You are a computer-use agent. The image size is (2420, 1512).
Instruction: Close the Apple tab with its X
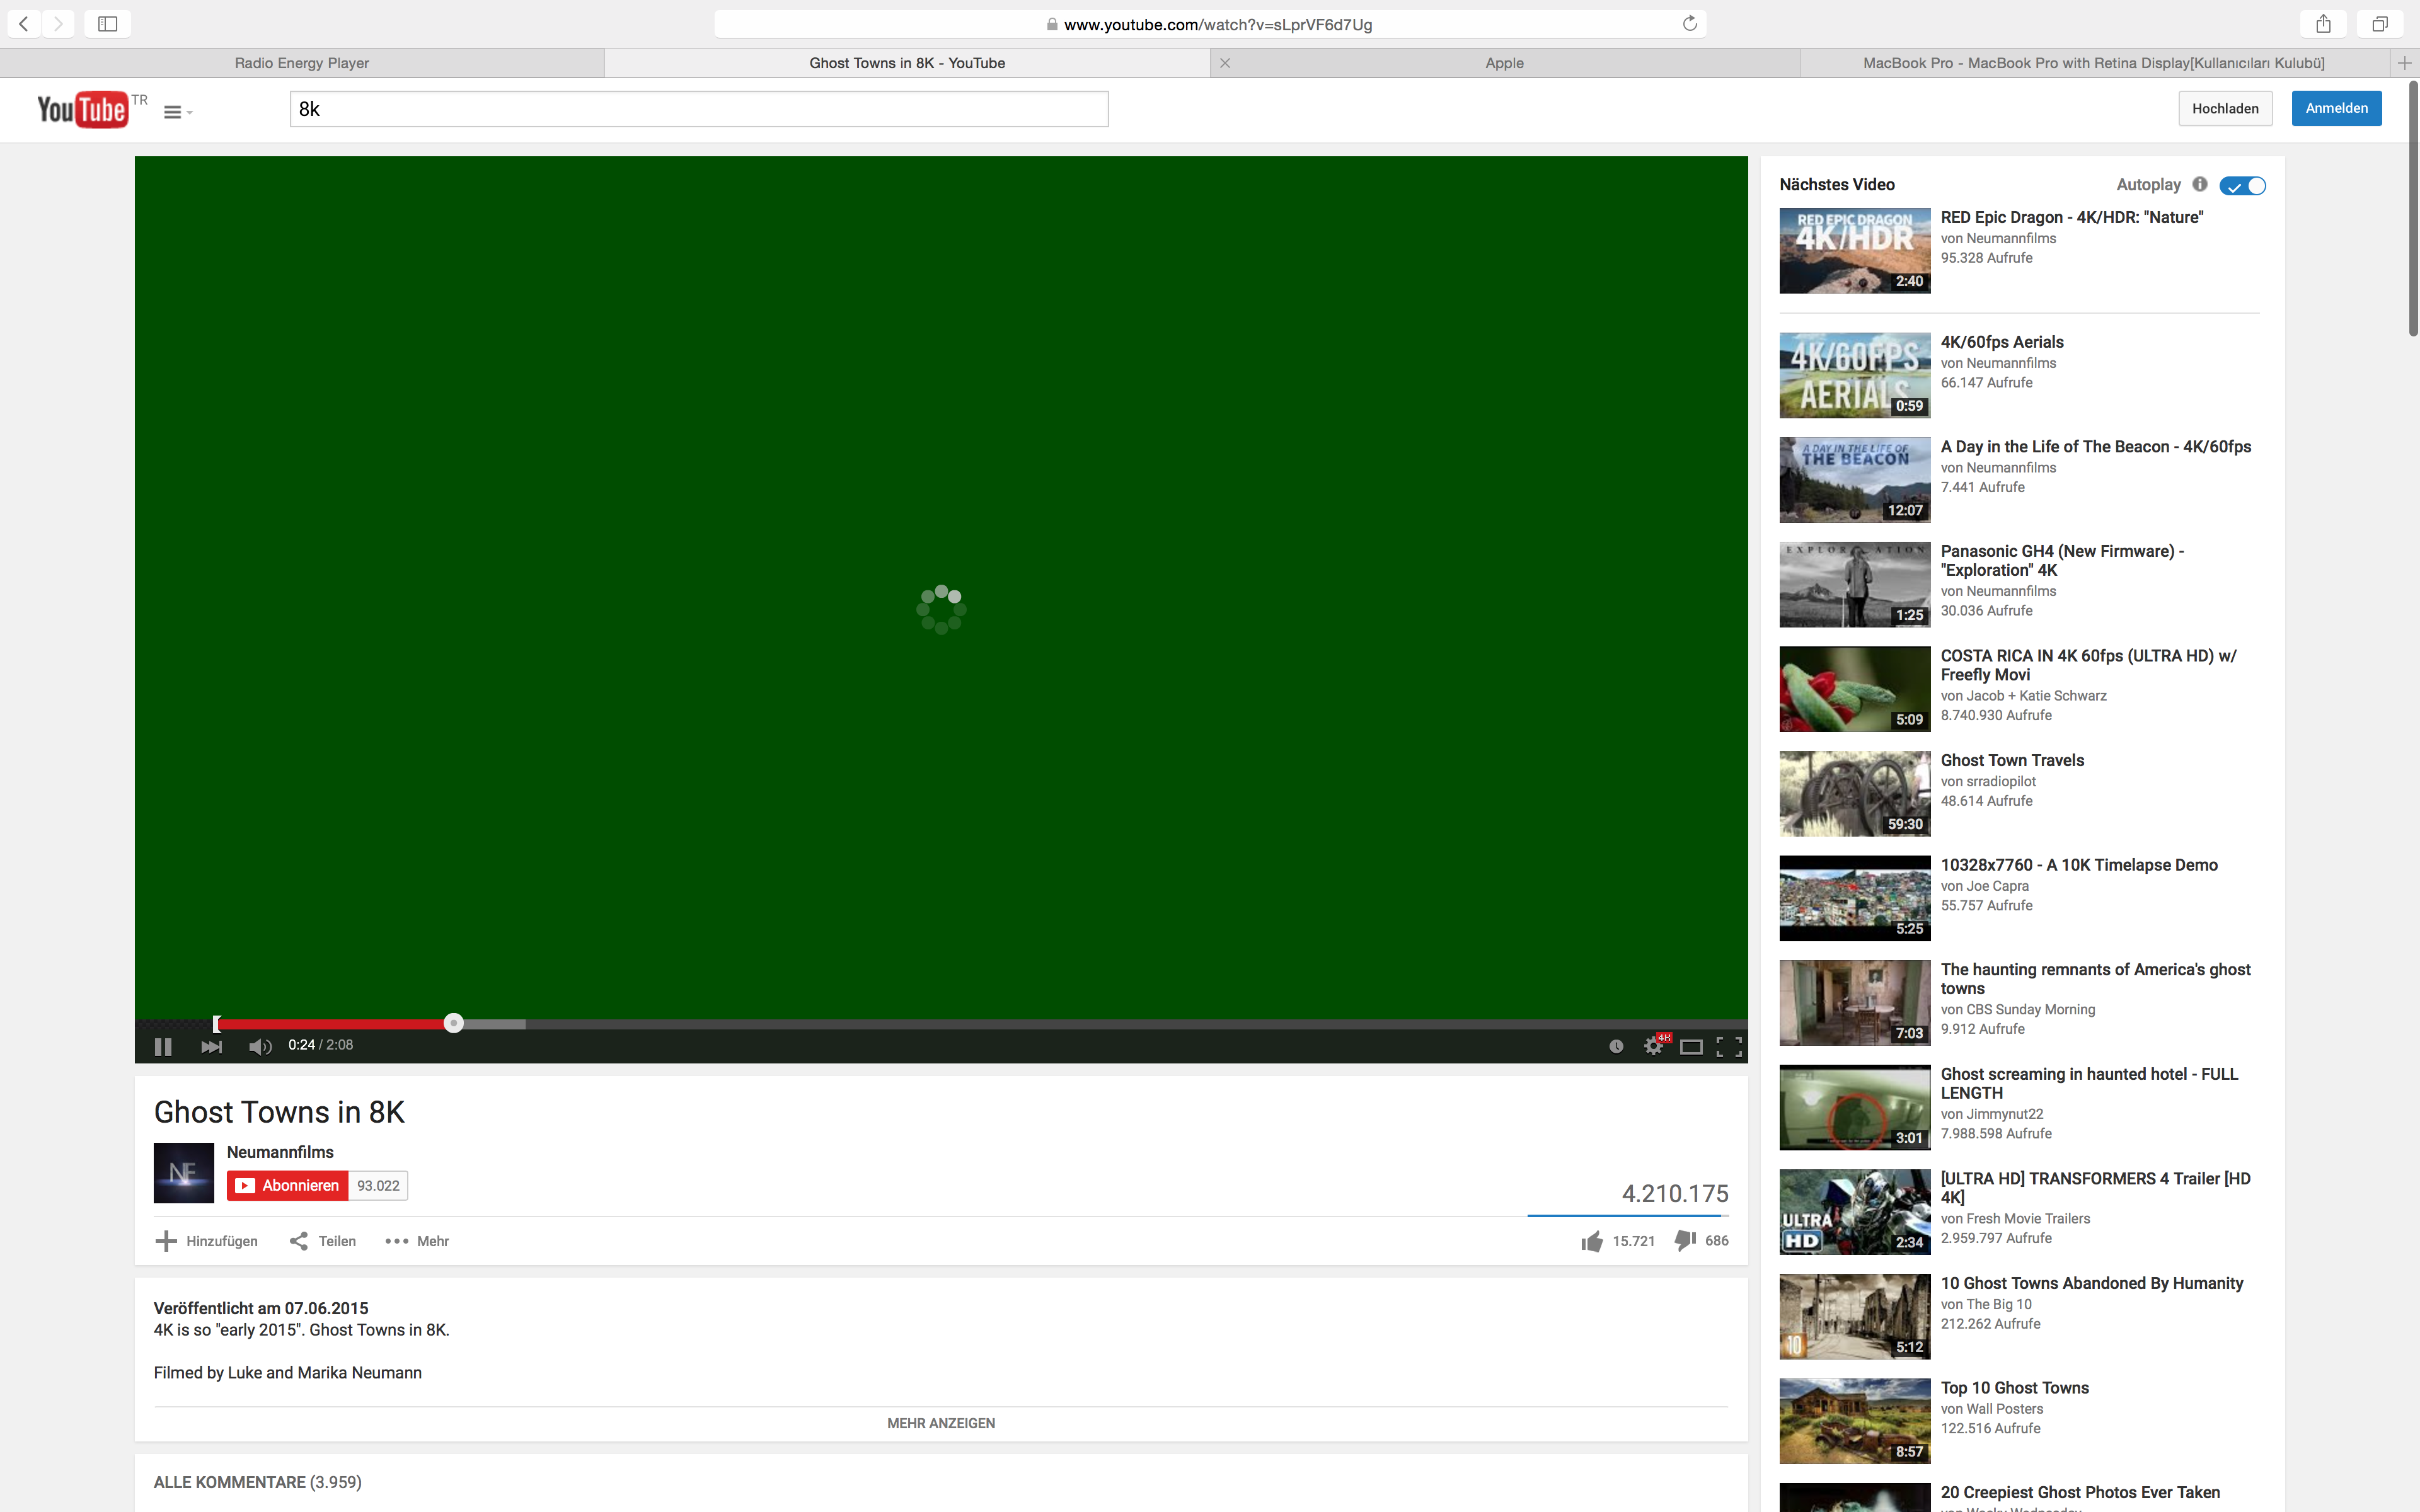1225,63
